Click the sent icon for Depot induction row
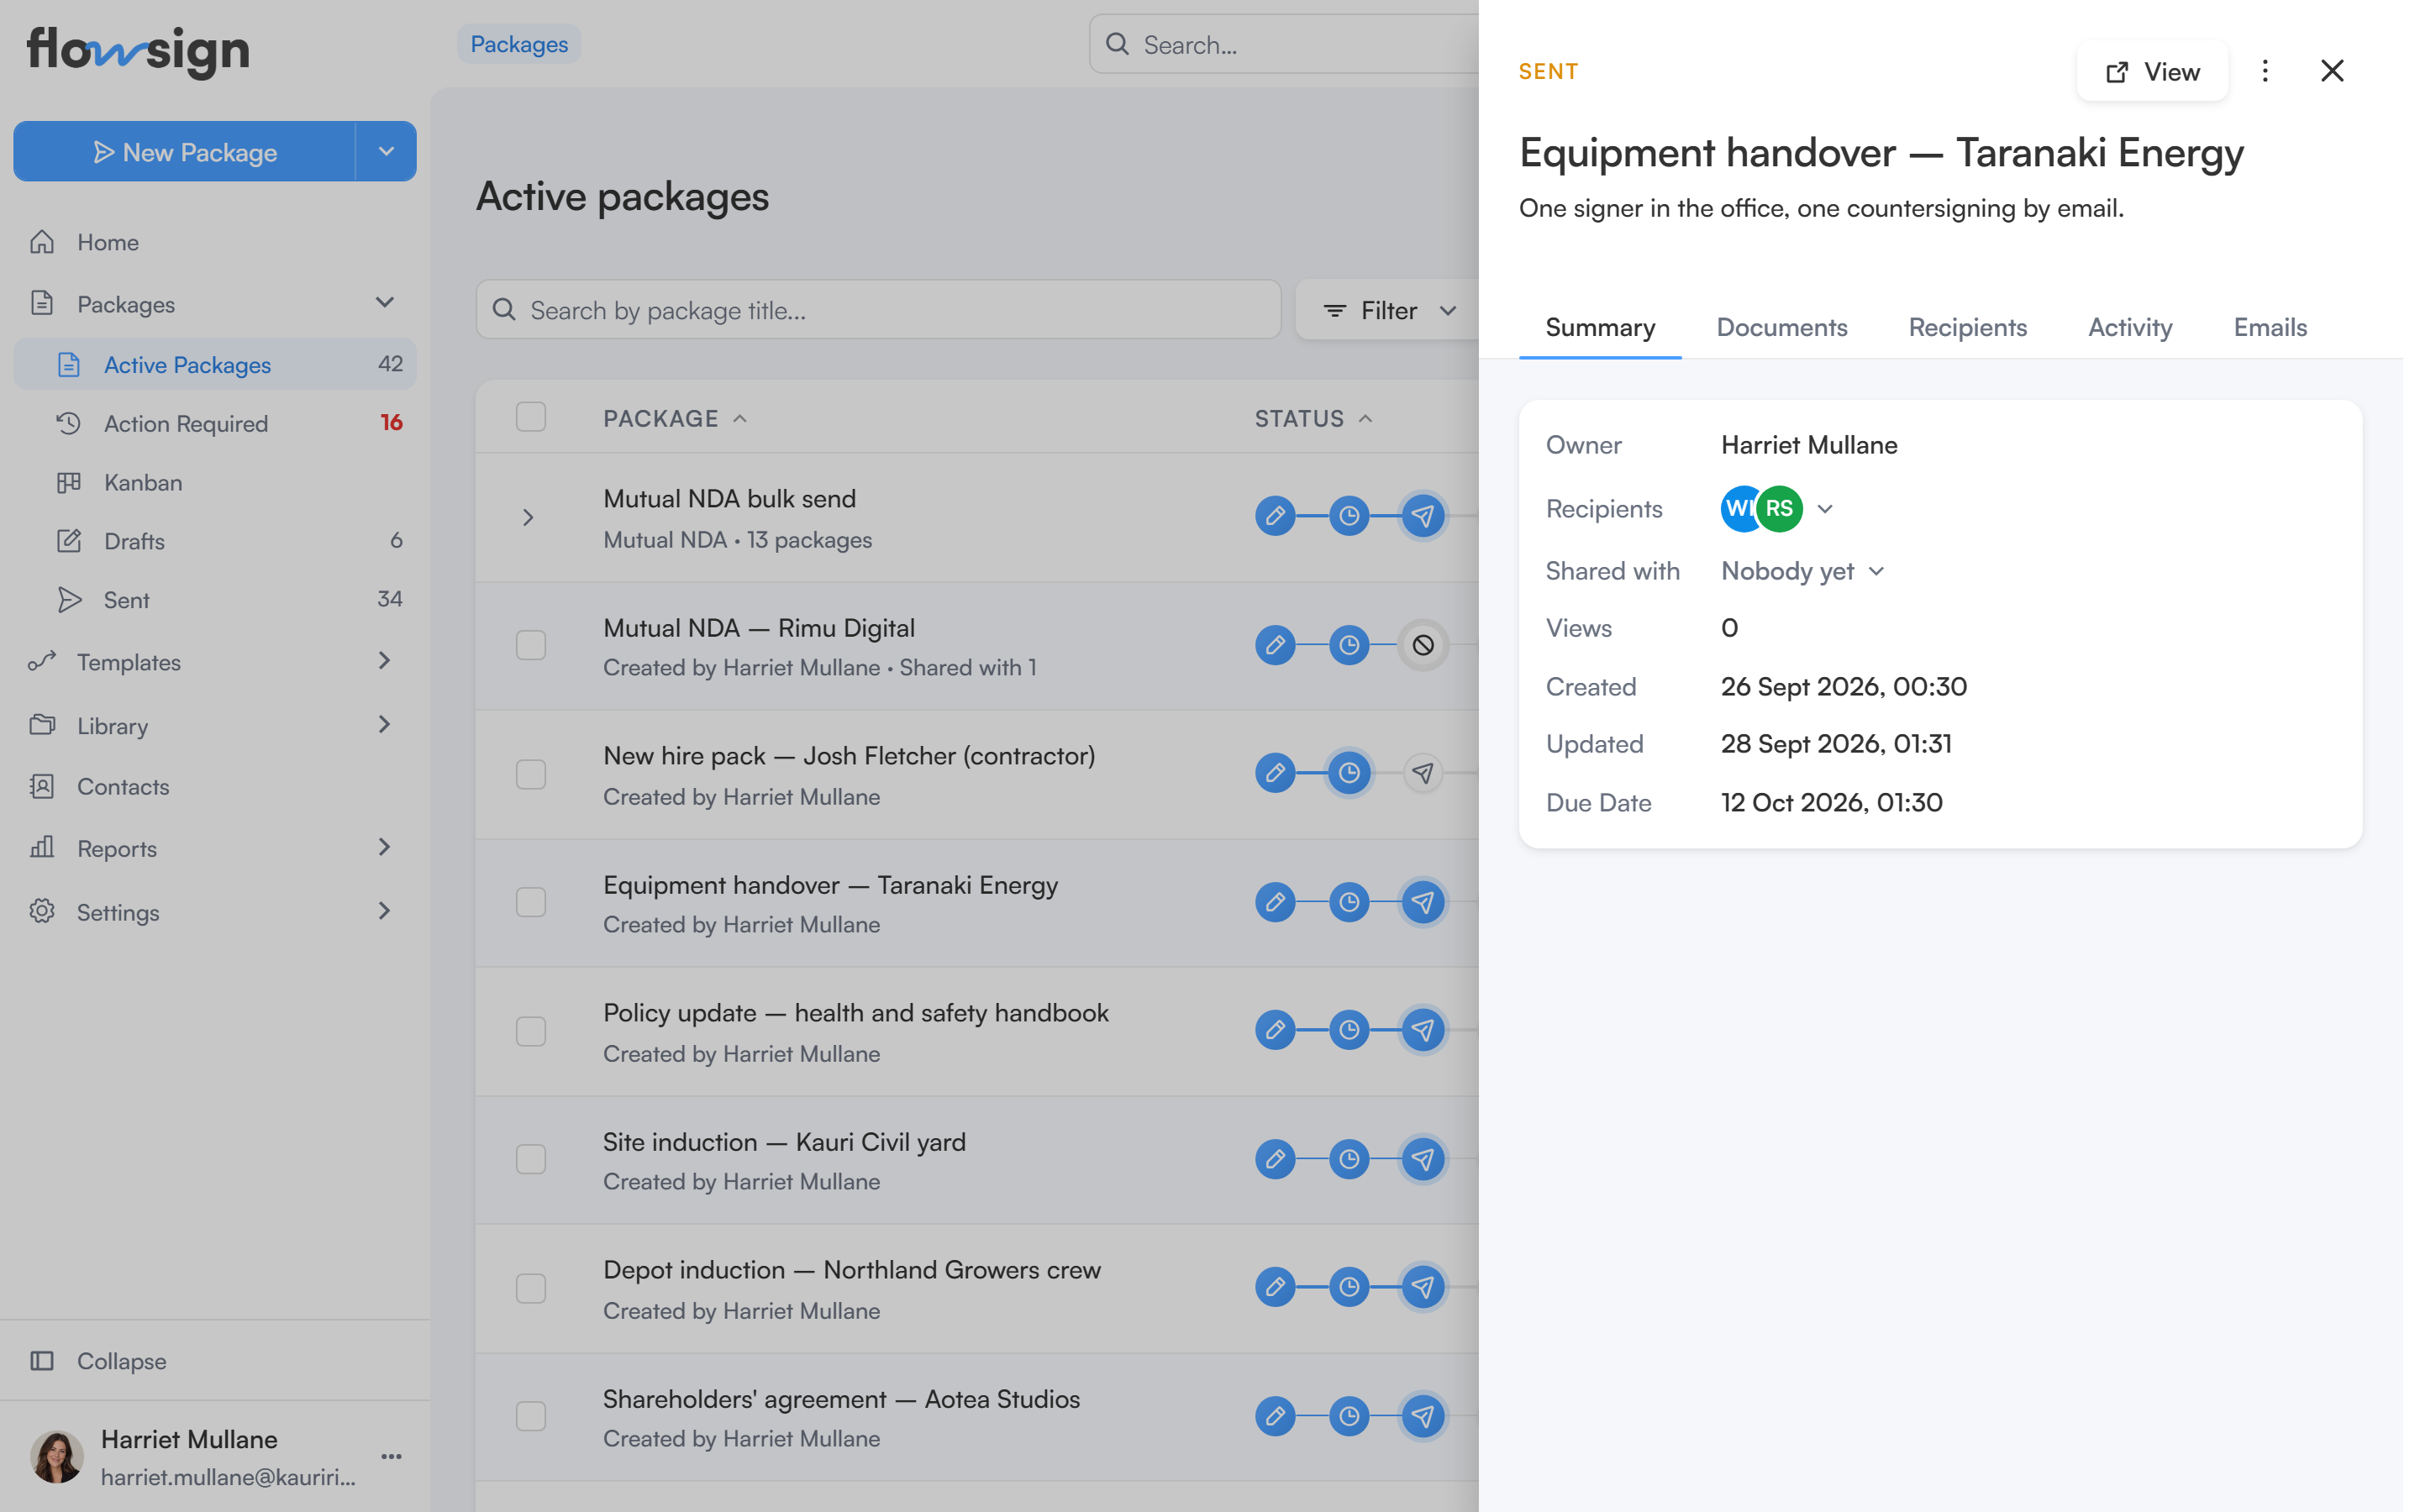Screen dimensions: 2420x1512 point(1423,1287)
